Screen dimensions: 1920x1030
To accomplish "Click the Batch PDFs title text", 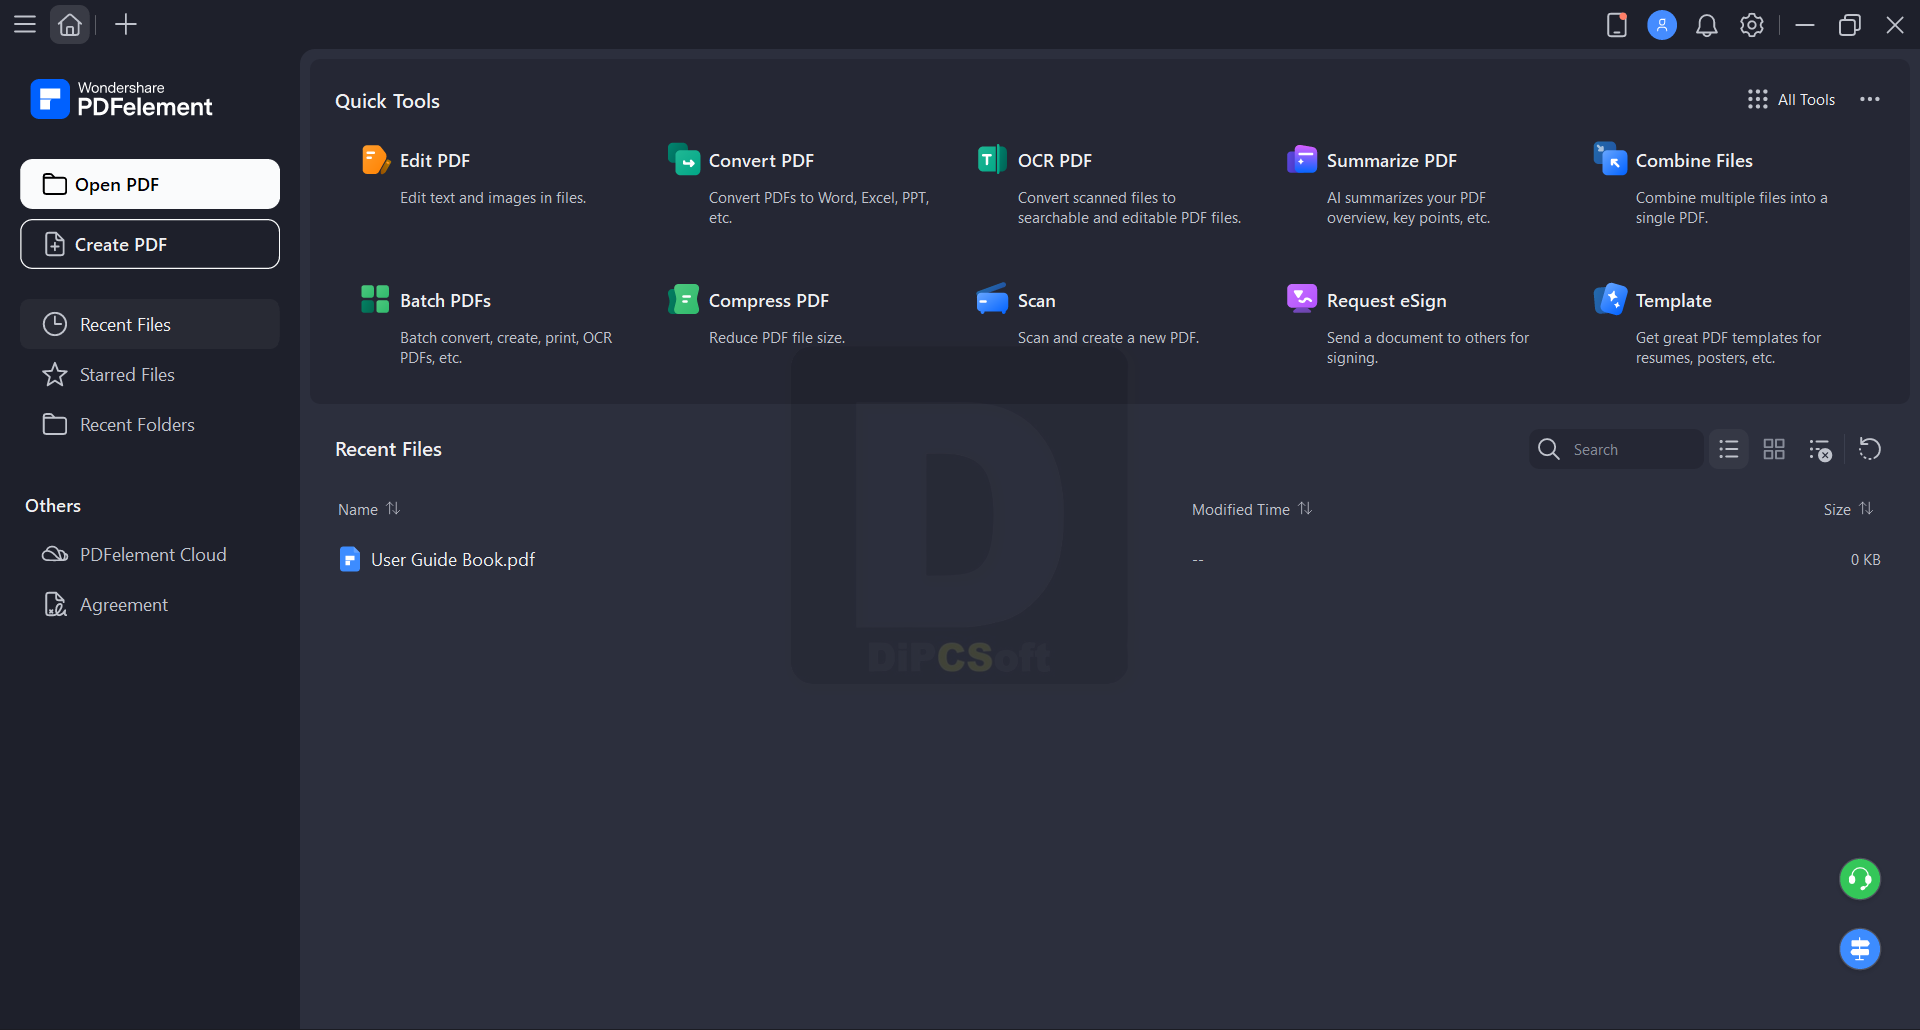I will [x=445, y=300].
